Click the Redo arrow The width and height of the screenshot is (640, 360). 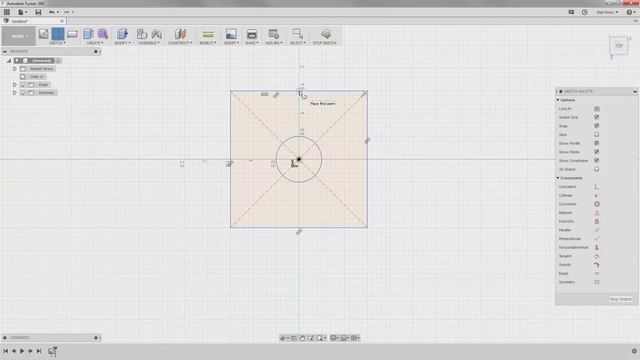click(66, 12)
